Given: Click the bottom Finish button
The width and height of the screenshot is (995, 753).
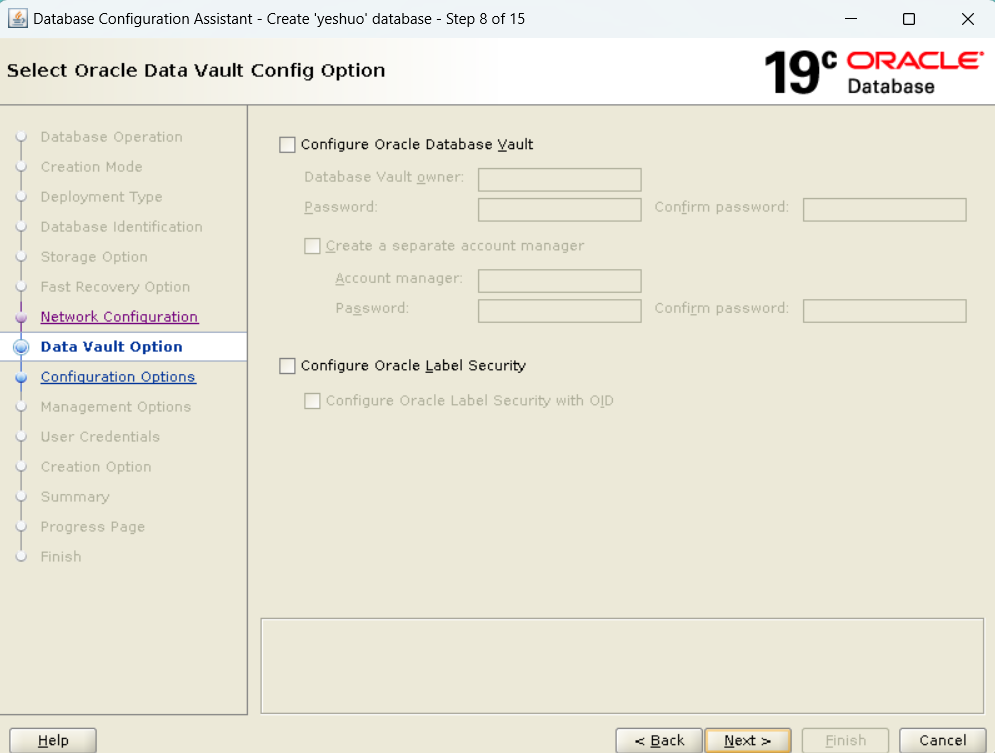Looking at the screenshot, I should (845, 740).
